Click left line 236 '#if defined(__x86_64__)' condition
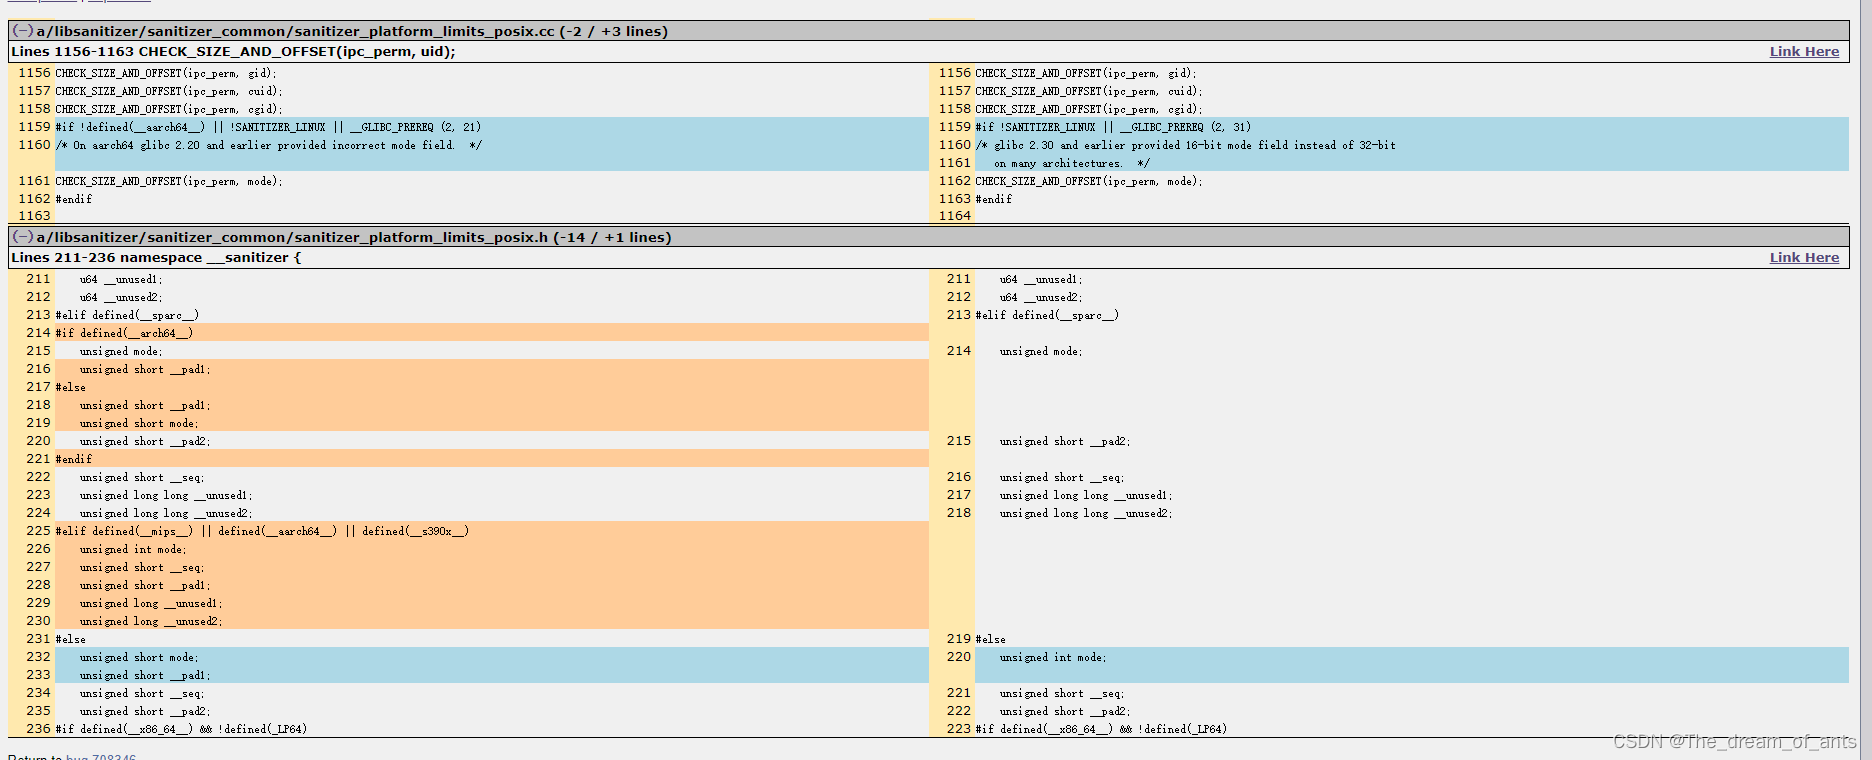Viewport: 1872px width, 760px height. [181, 729]
